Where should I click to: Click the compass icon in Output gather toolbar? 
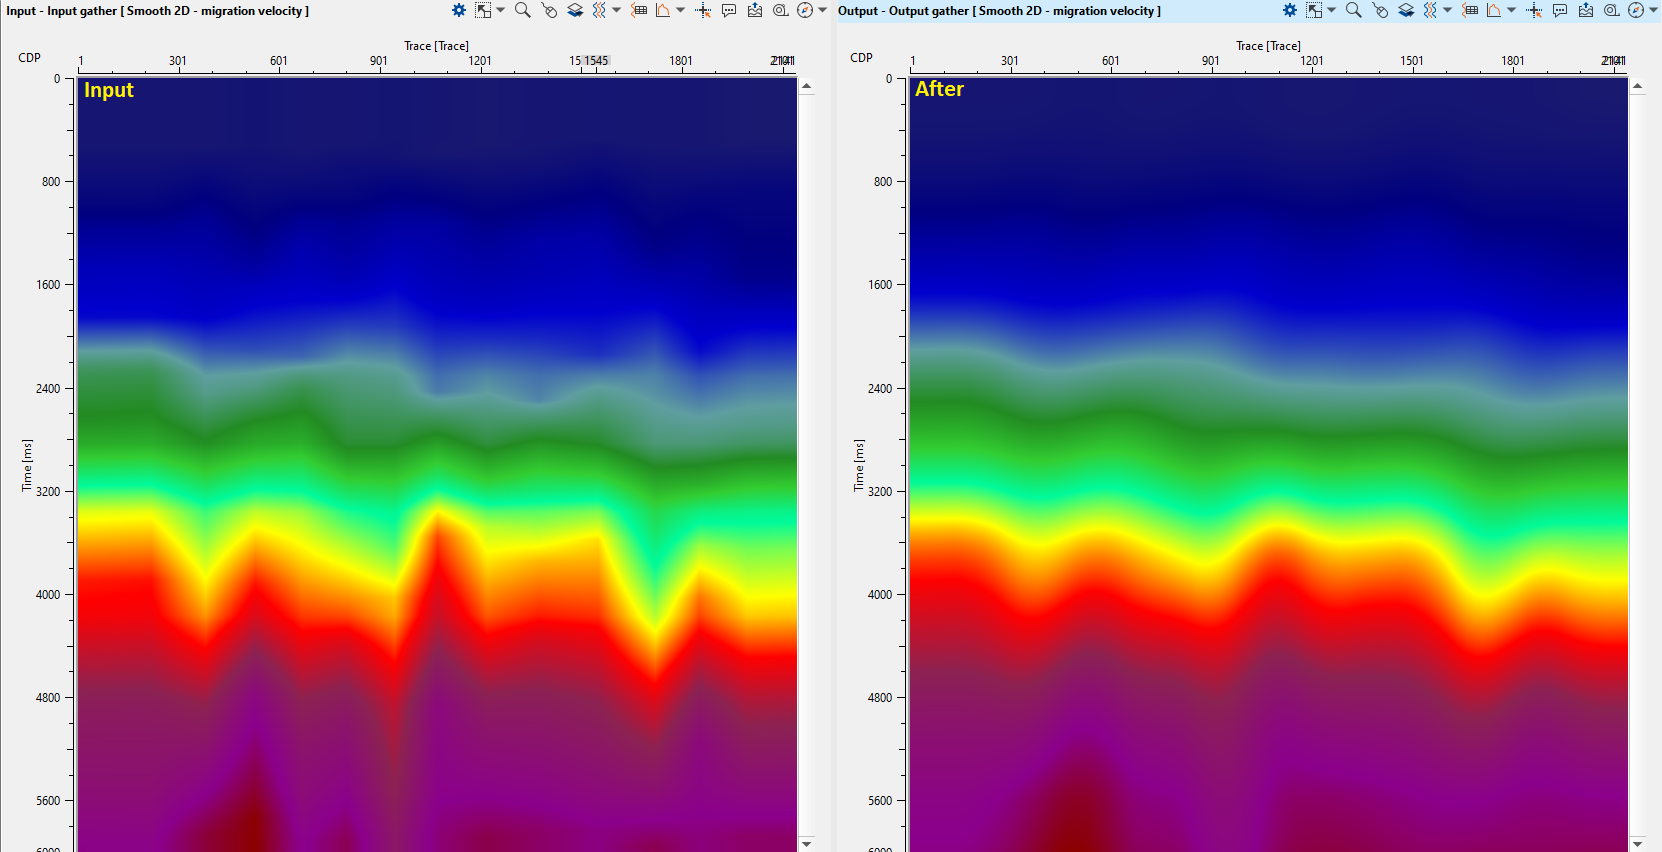pyautogui.click(x=1636, y=10)
